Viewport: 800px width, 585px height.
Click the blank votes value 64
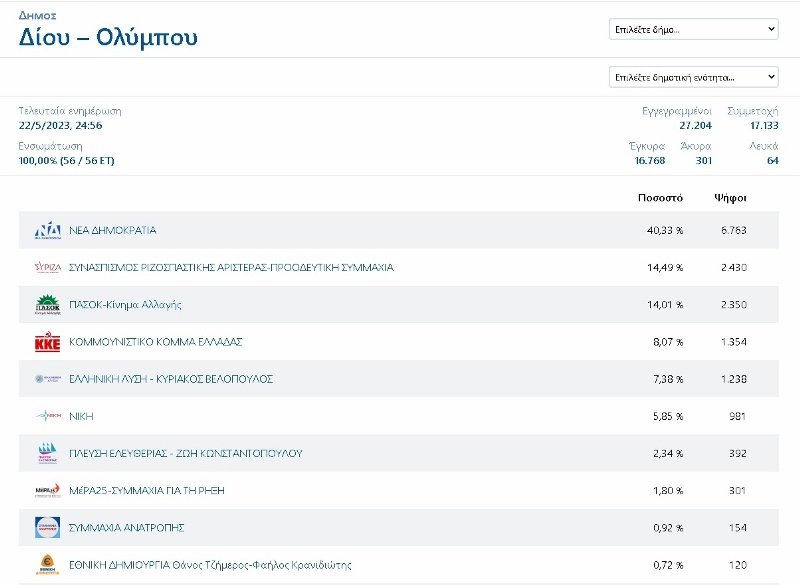point(772,161)
